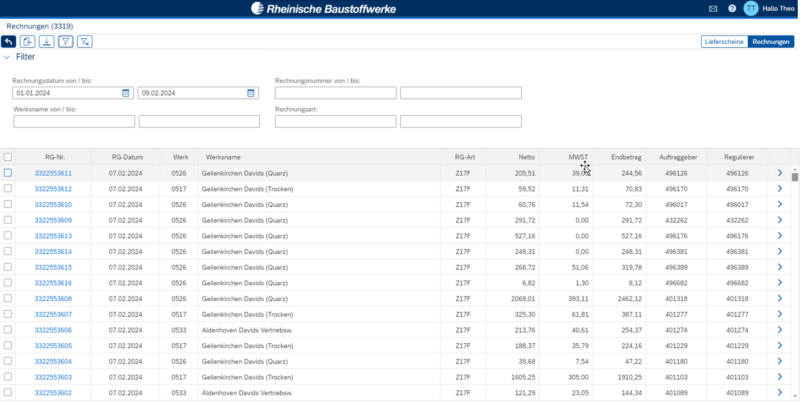Open calendar picker for start date 01.01.2024
800x405 pixels.
[x=126, y=93]
